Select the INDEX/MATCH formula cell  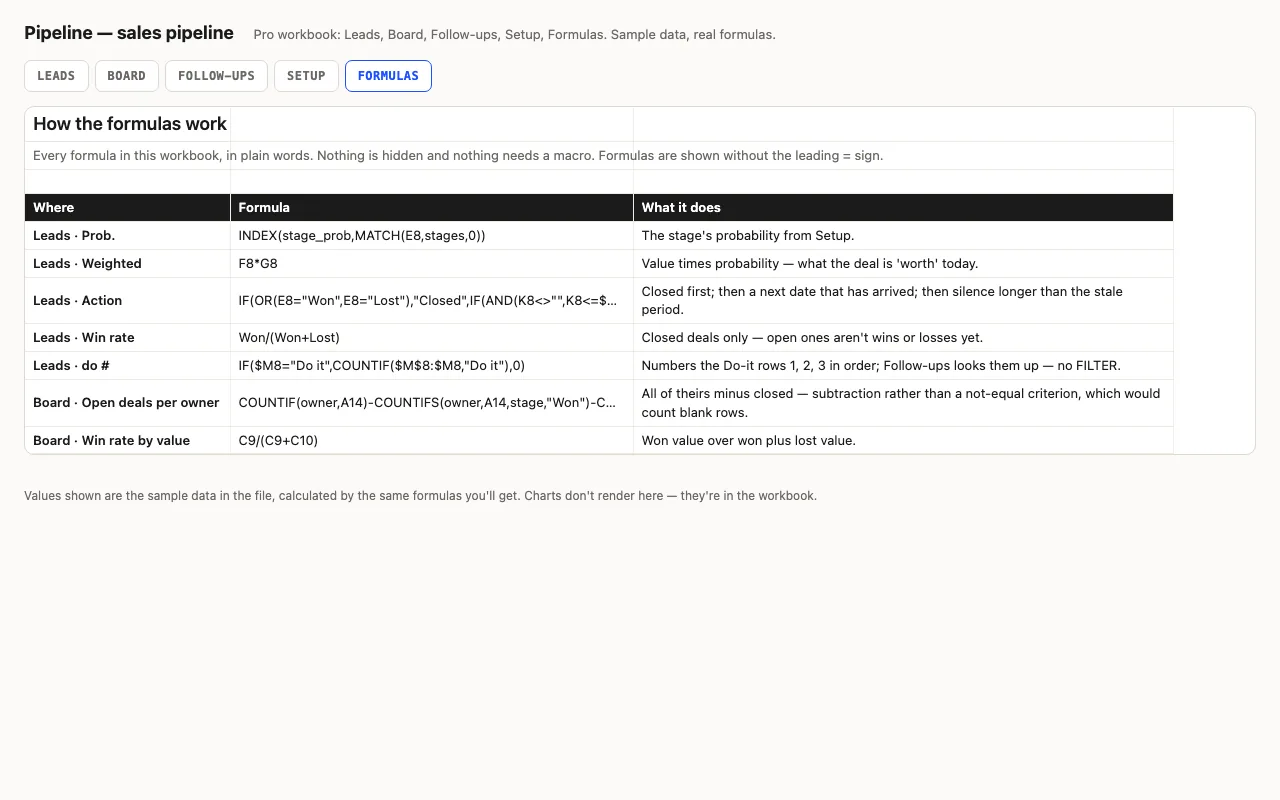point(432,236)
